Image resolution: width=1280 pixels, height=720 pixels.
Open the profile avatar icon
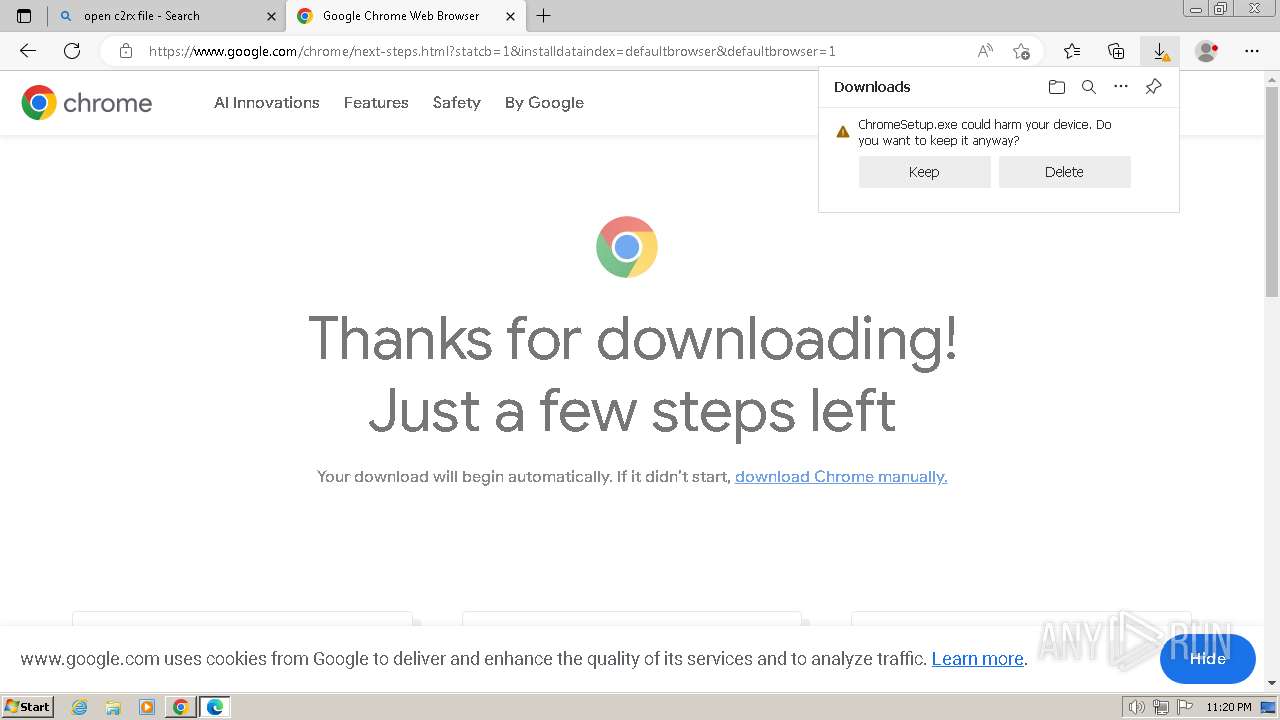point(1206,51)
